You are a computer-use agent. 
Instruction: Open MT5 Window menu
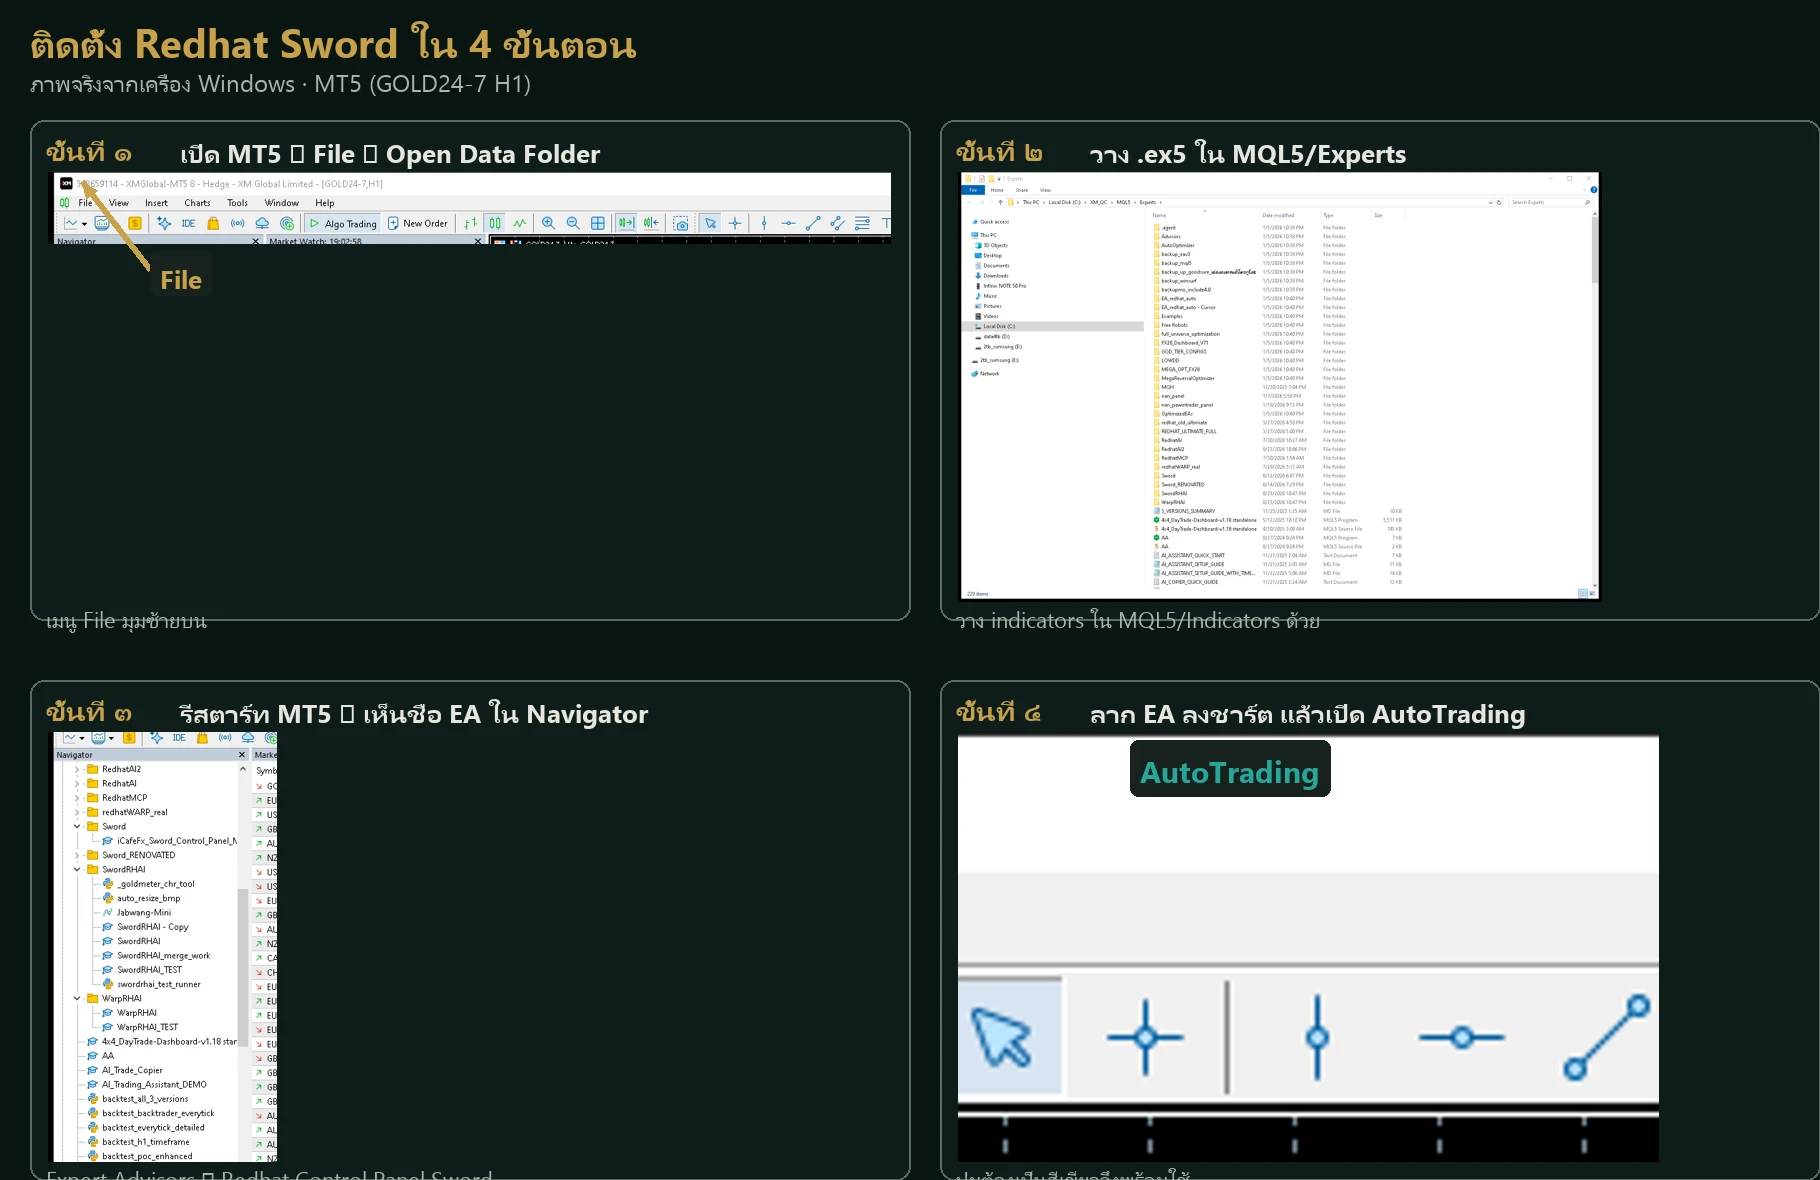281,203
